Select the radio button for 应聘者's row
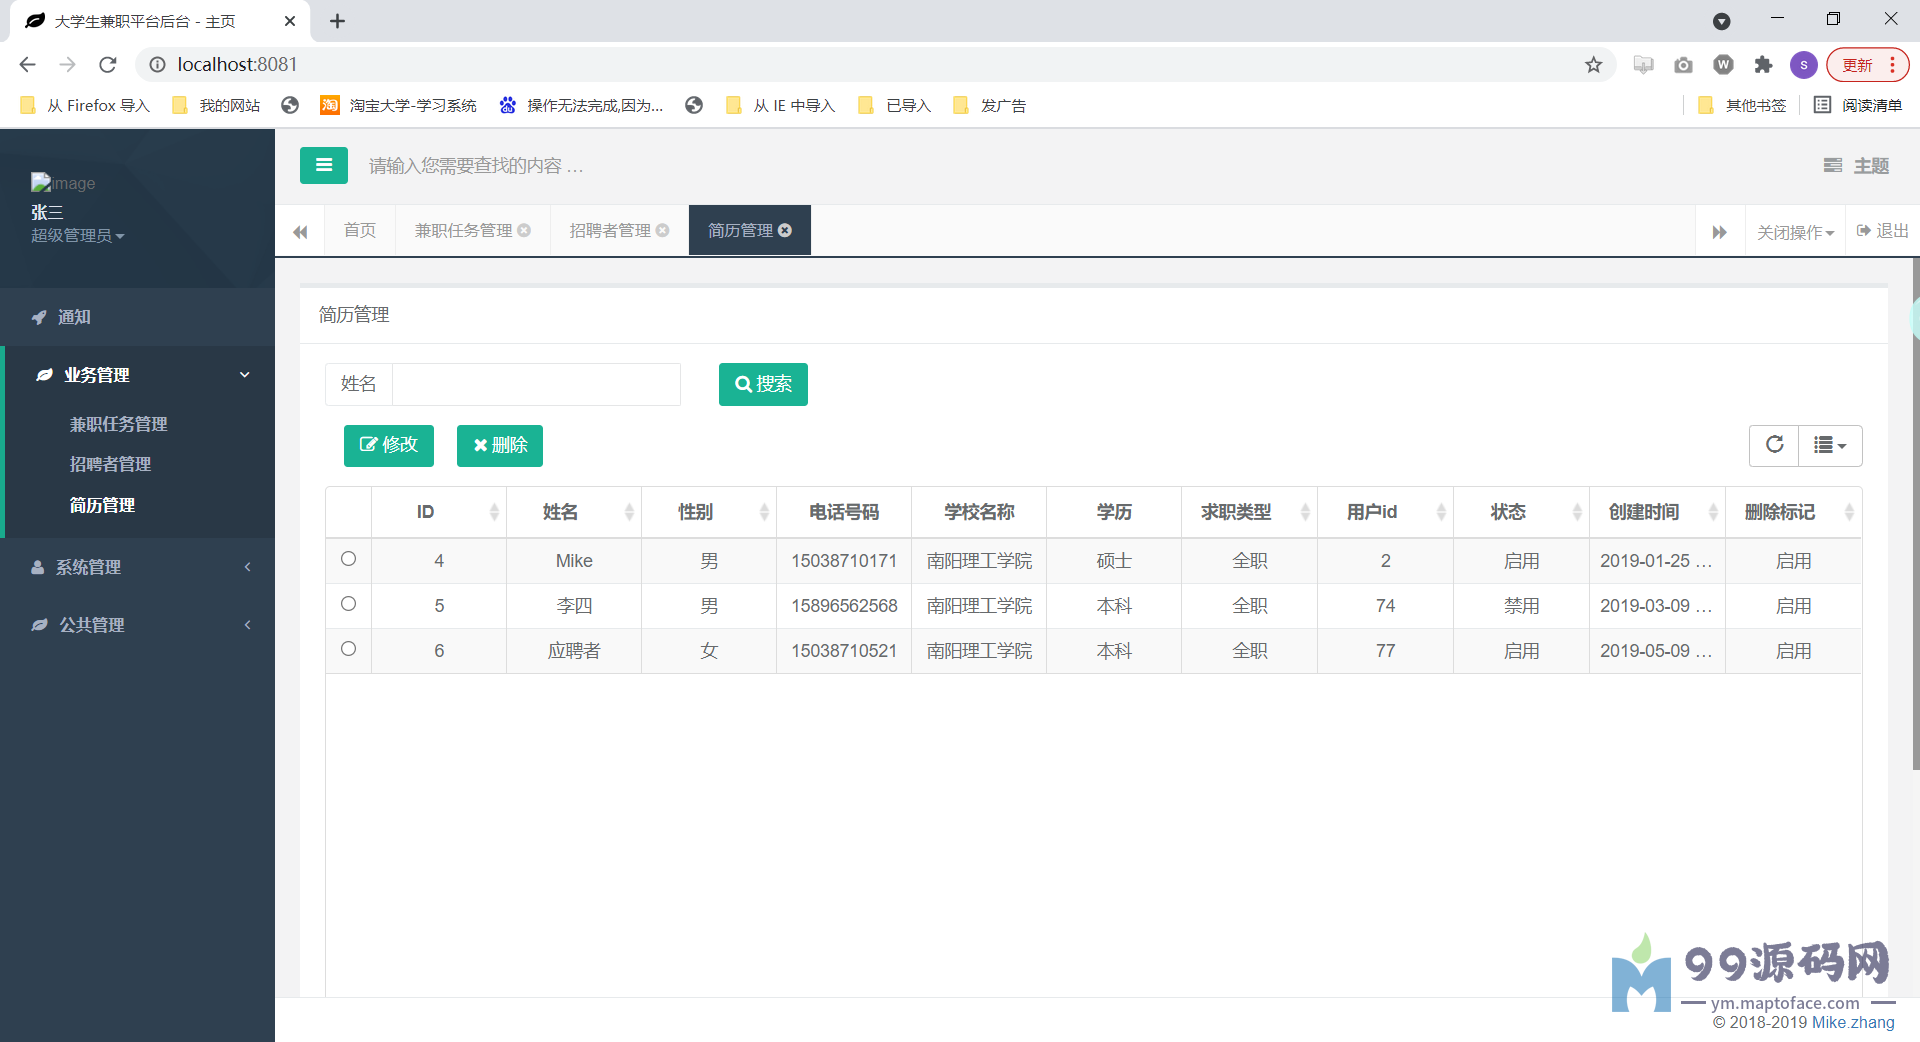The image size is (1920, 1042). [x=348, y=649]
